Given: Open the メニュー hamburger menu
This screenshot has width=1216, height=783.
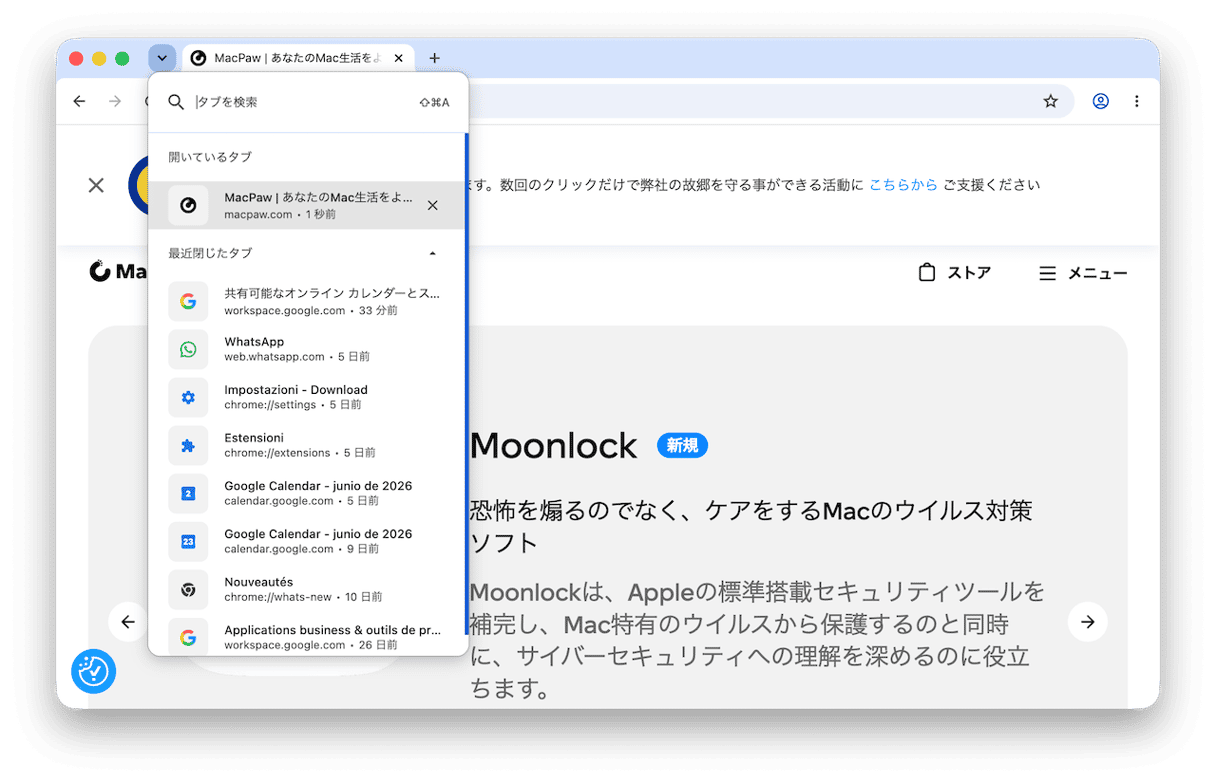Looking at the screenshot, I should [1083, 273].
